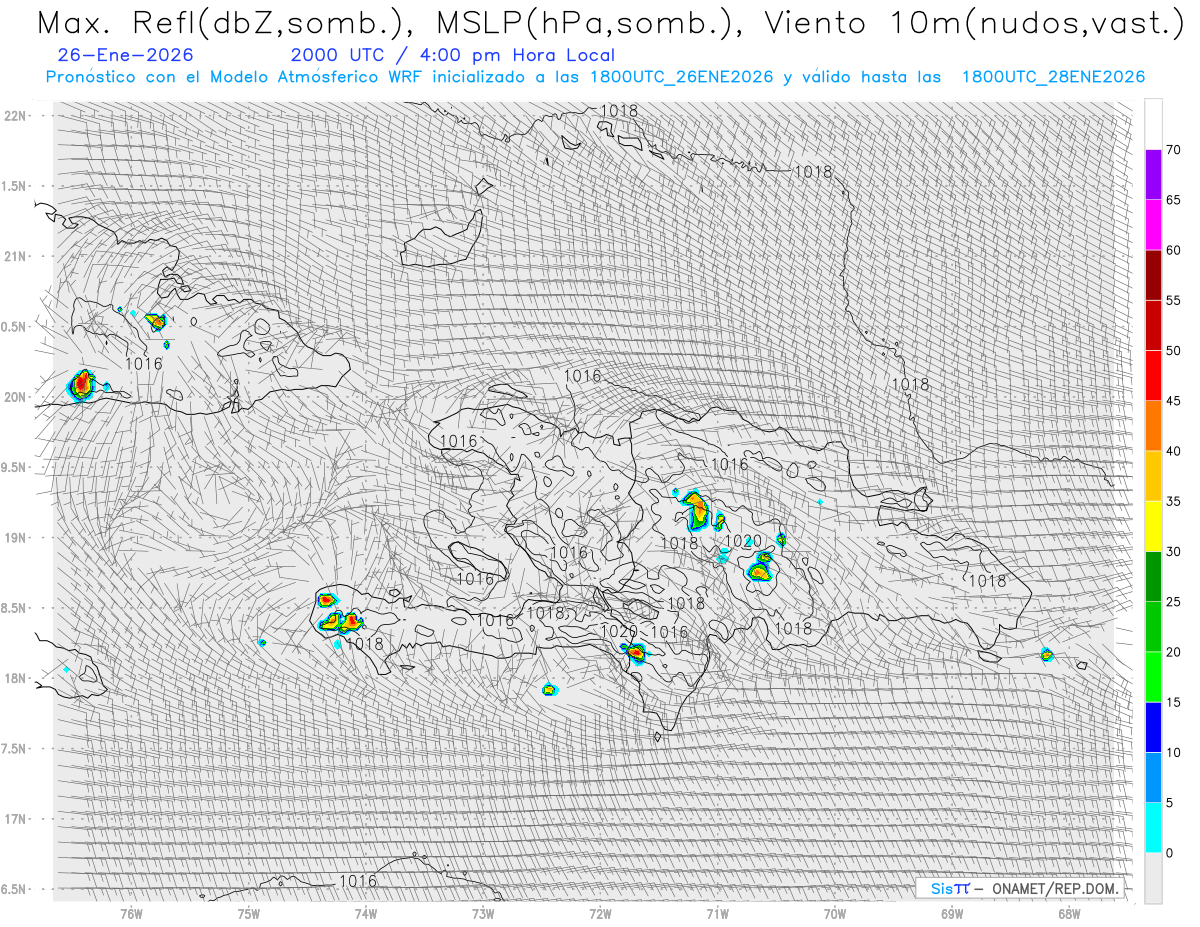Viewport: 1200px width, 927px height.
Task: Click the '18N' latitude axis label
Action: tap(15, 679)
